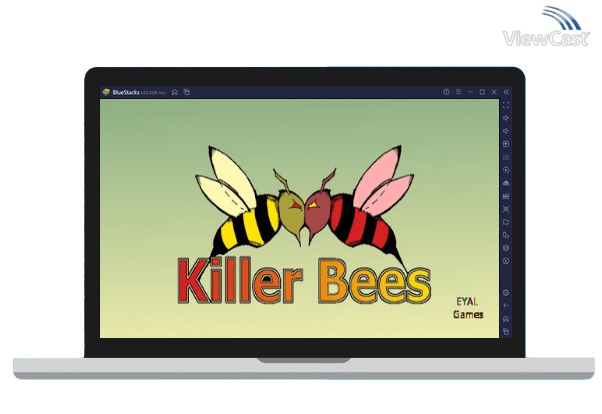This screenshot has width=602, height=414.
Task: Enter fullscreen mode from side toolbar
Action: (506, 105)
